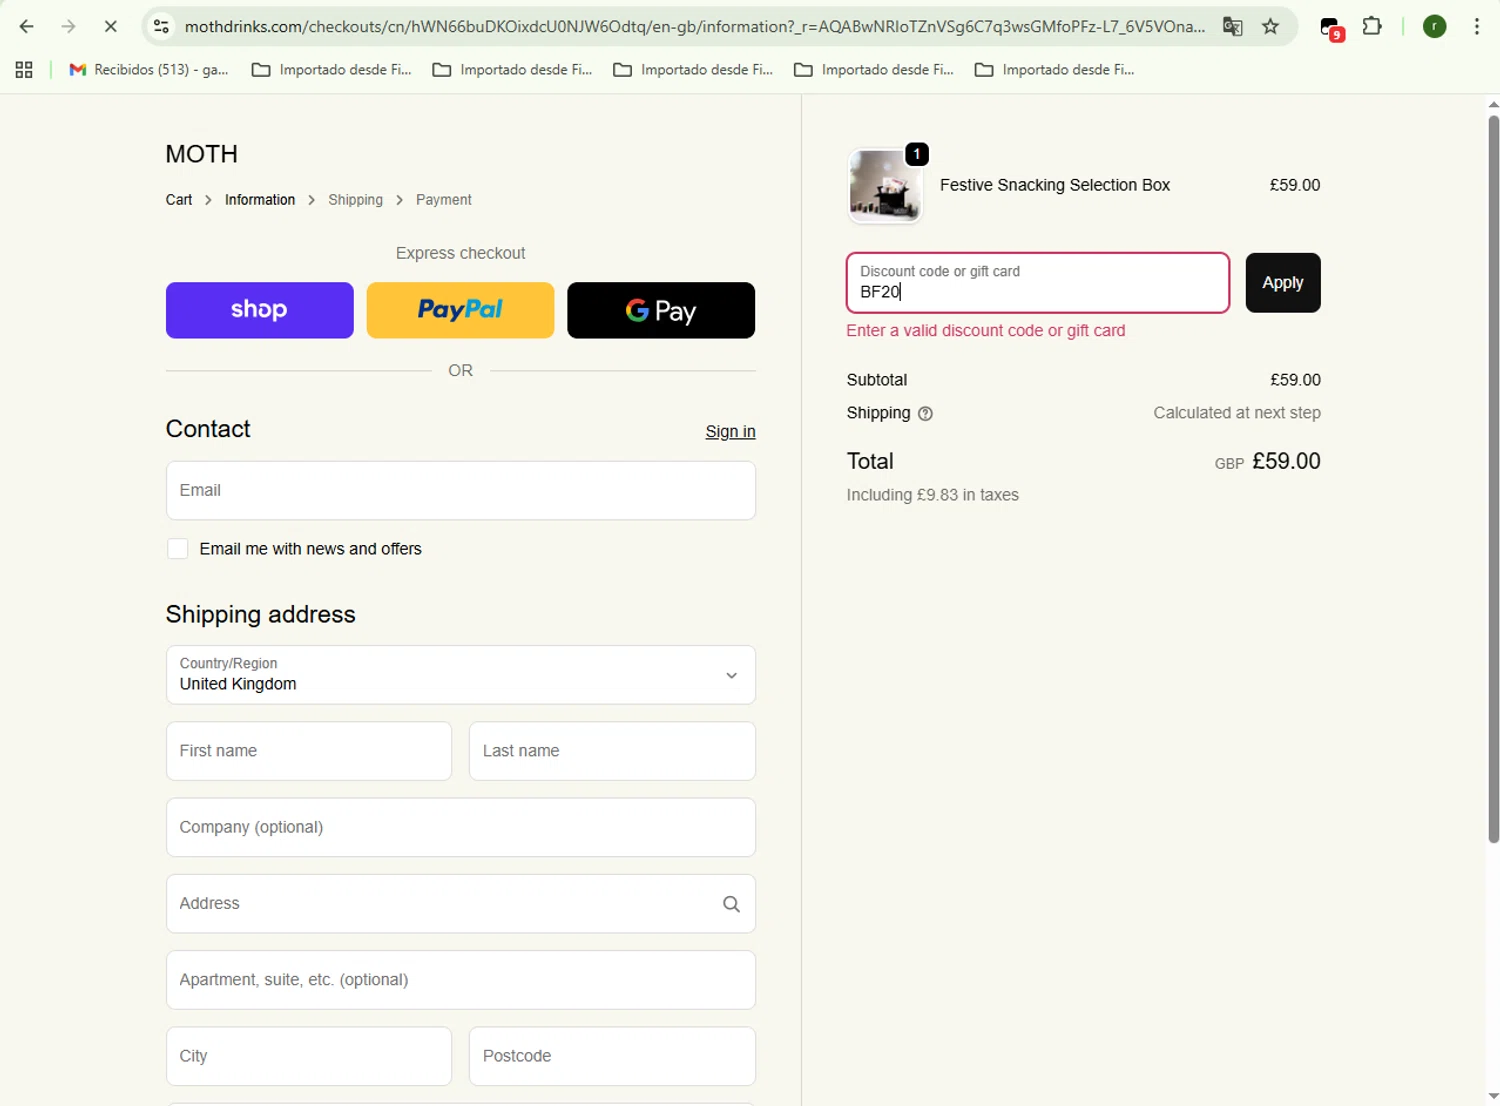Click the scrollbar down arrow
The image size is (1500, 1106).
[x=1493, y=1097]
